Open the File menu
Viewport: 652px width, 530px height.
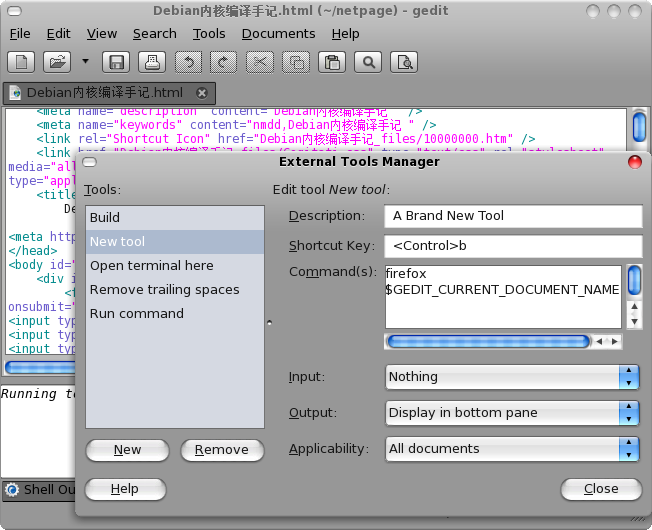pos(20,34)
